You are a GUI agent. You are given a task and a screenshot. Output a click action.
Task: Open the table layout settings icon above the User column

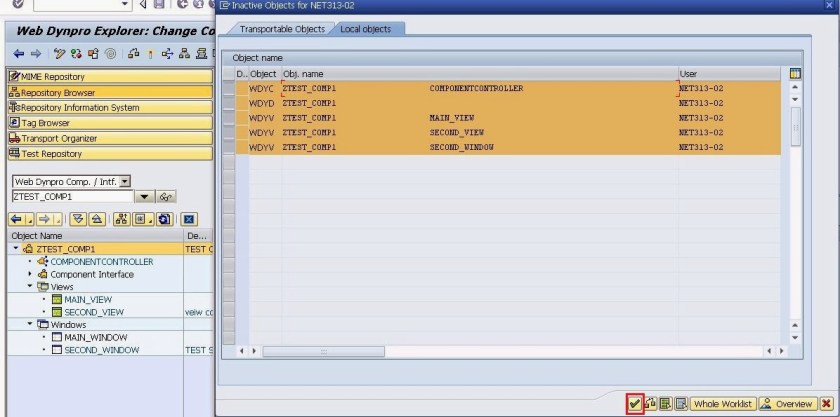click(795, 74)
